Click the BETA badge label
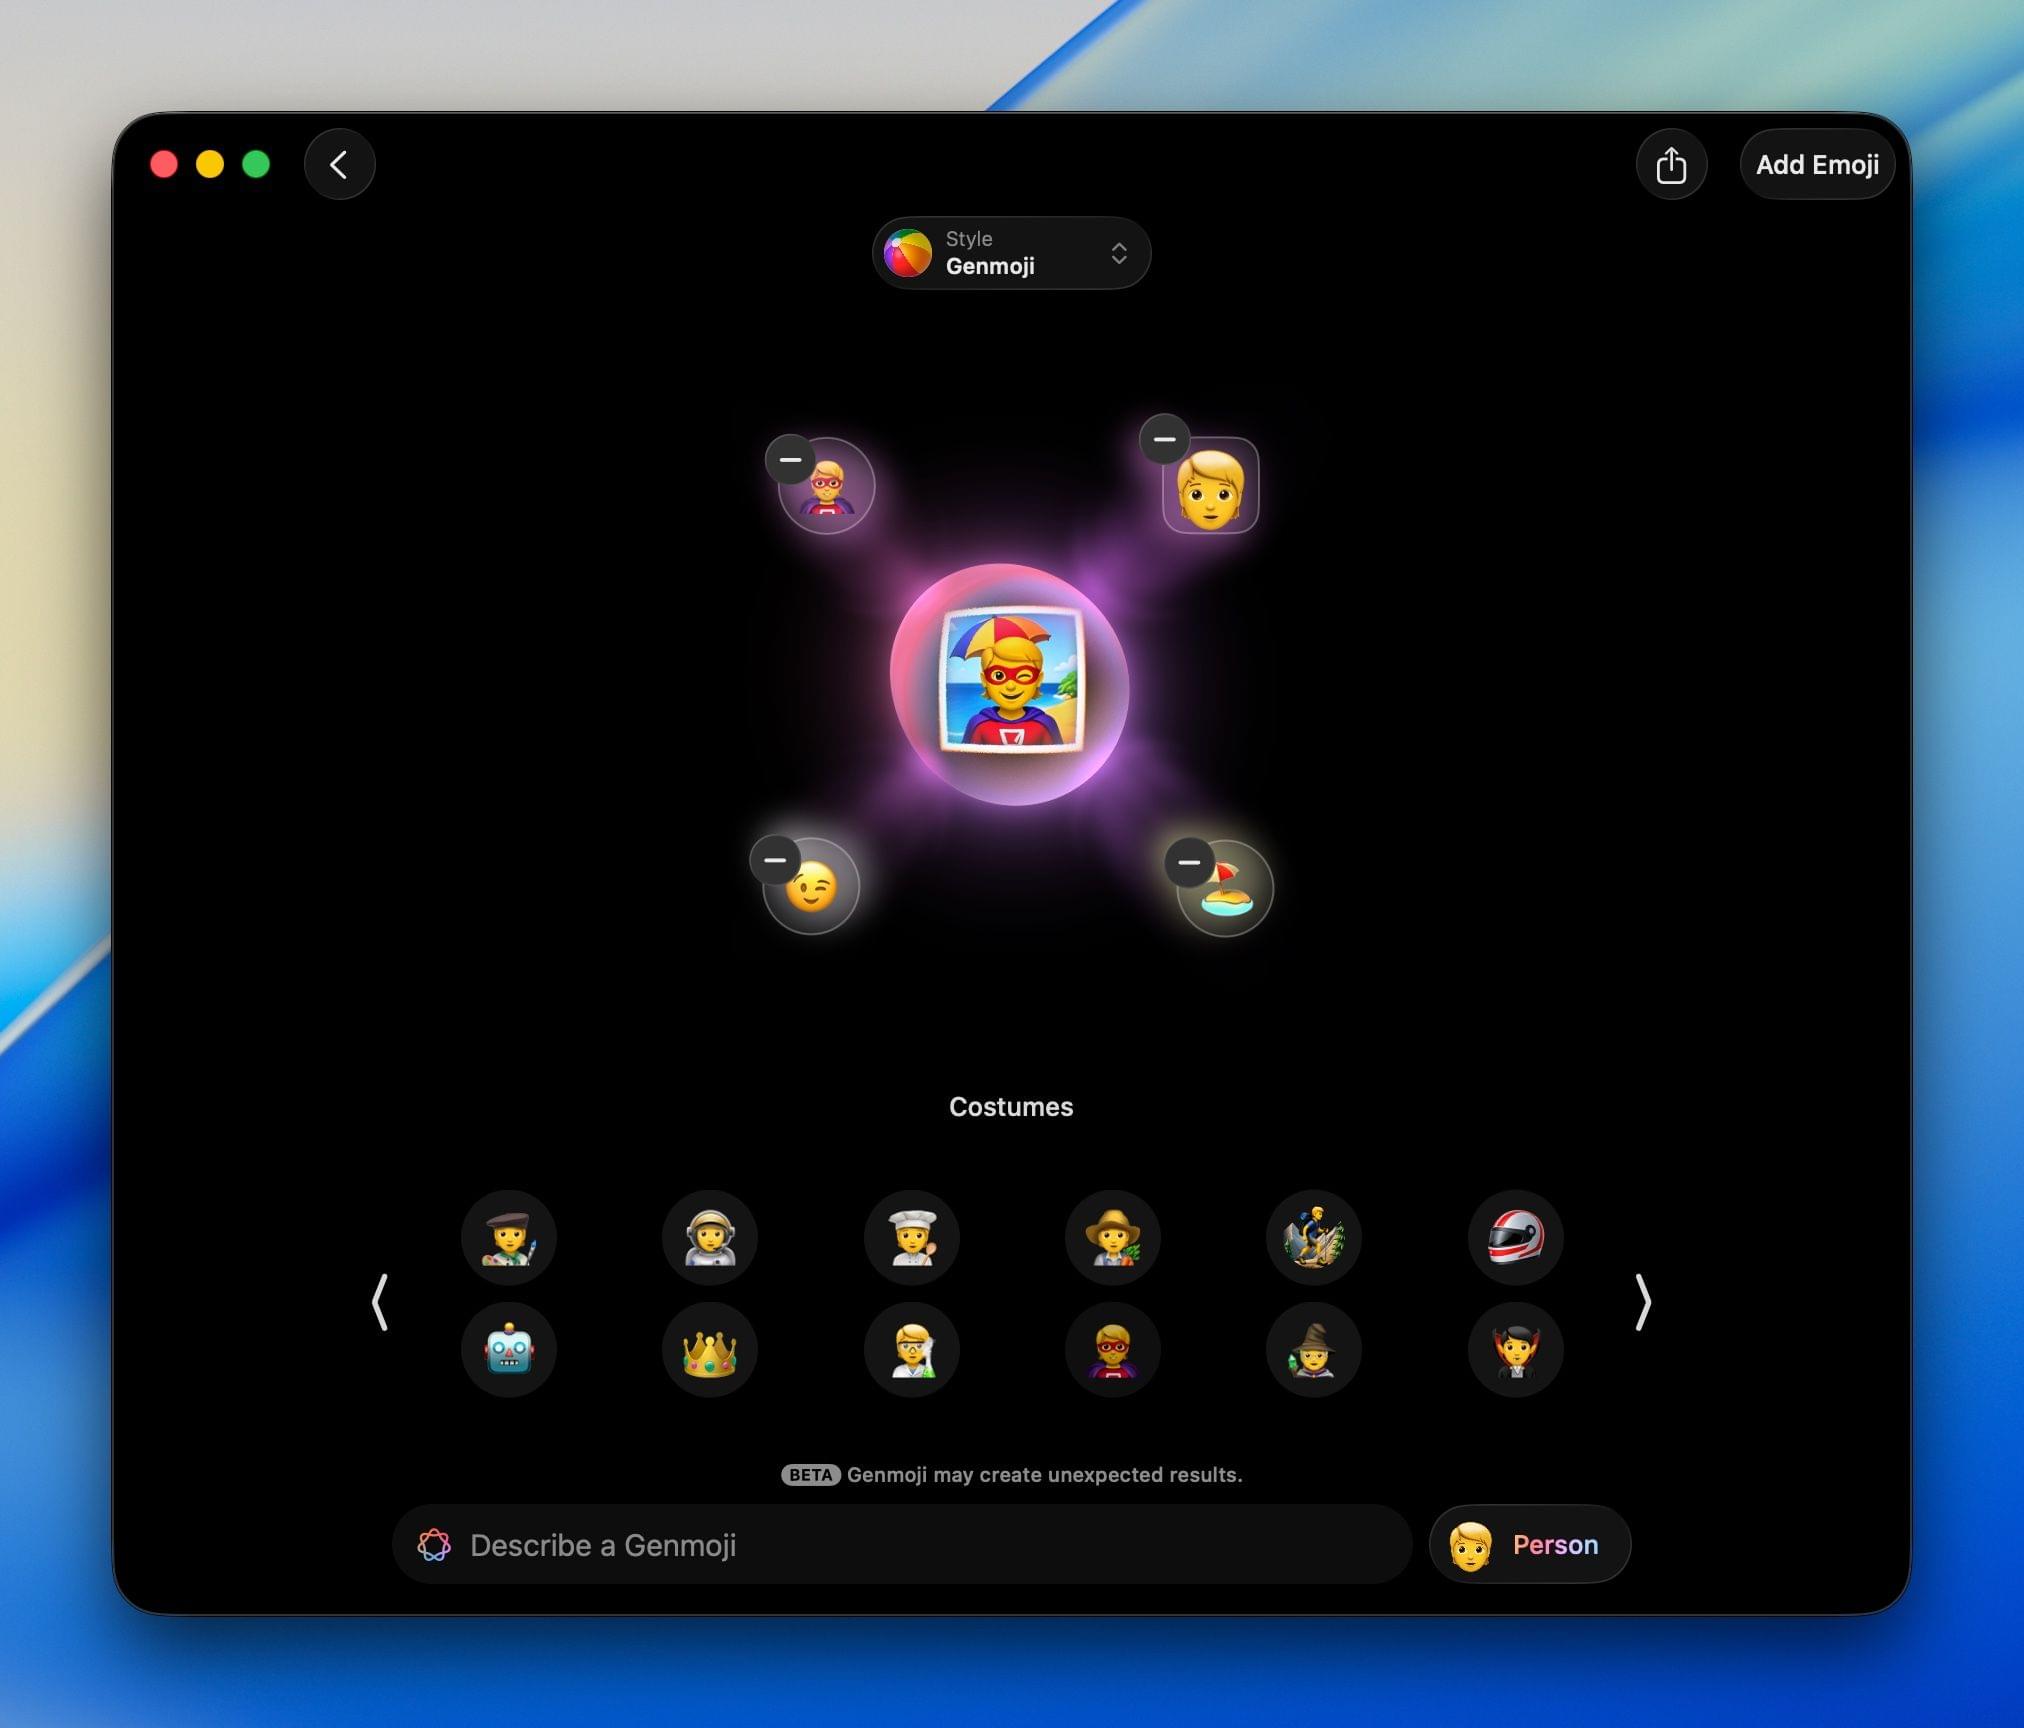This screenshot has width=2024, height=1728. tap(810, 1475)
